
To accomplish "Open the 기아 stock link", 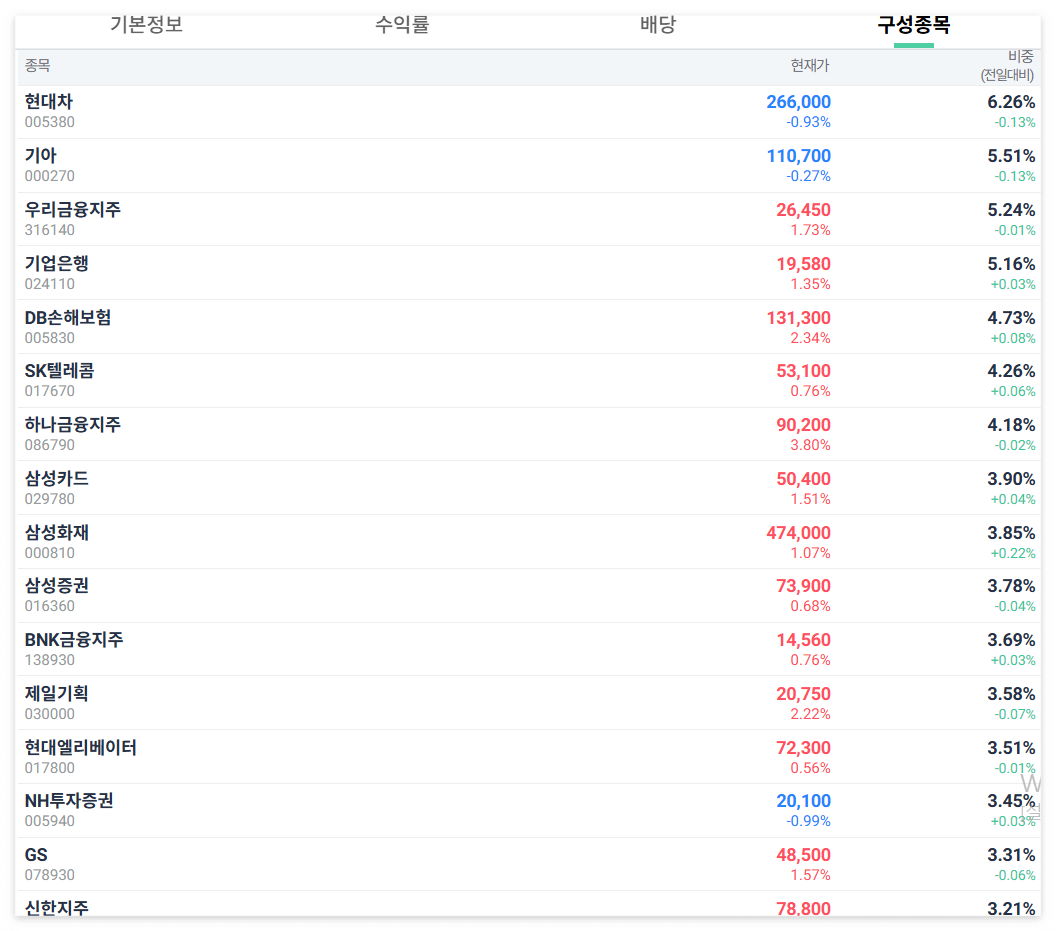I will [40, 156].
